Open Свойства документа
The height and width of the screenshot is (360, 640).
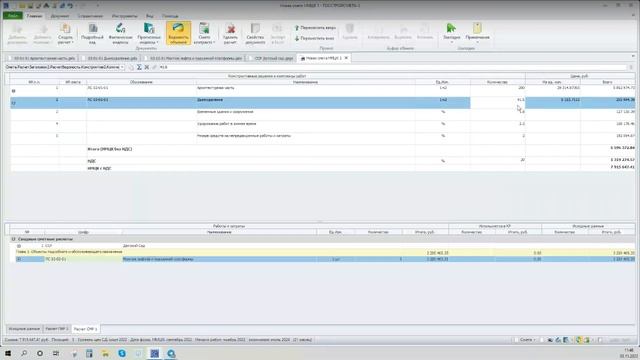[x=256, y=33]
